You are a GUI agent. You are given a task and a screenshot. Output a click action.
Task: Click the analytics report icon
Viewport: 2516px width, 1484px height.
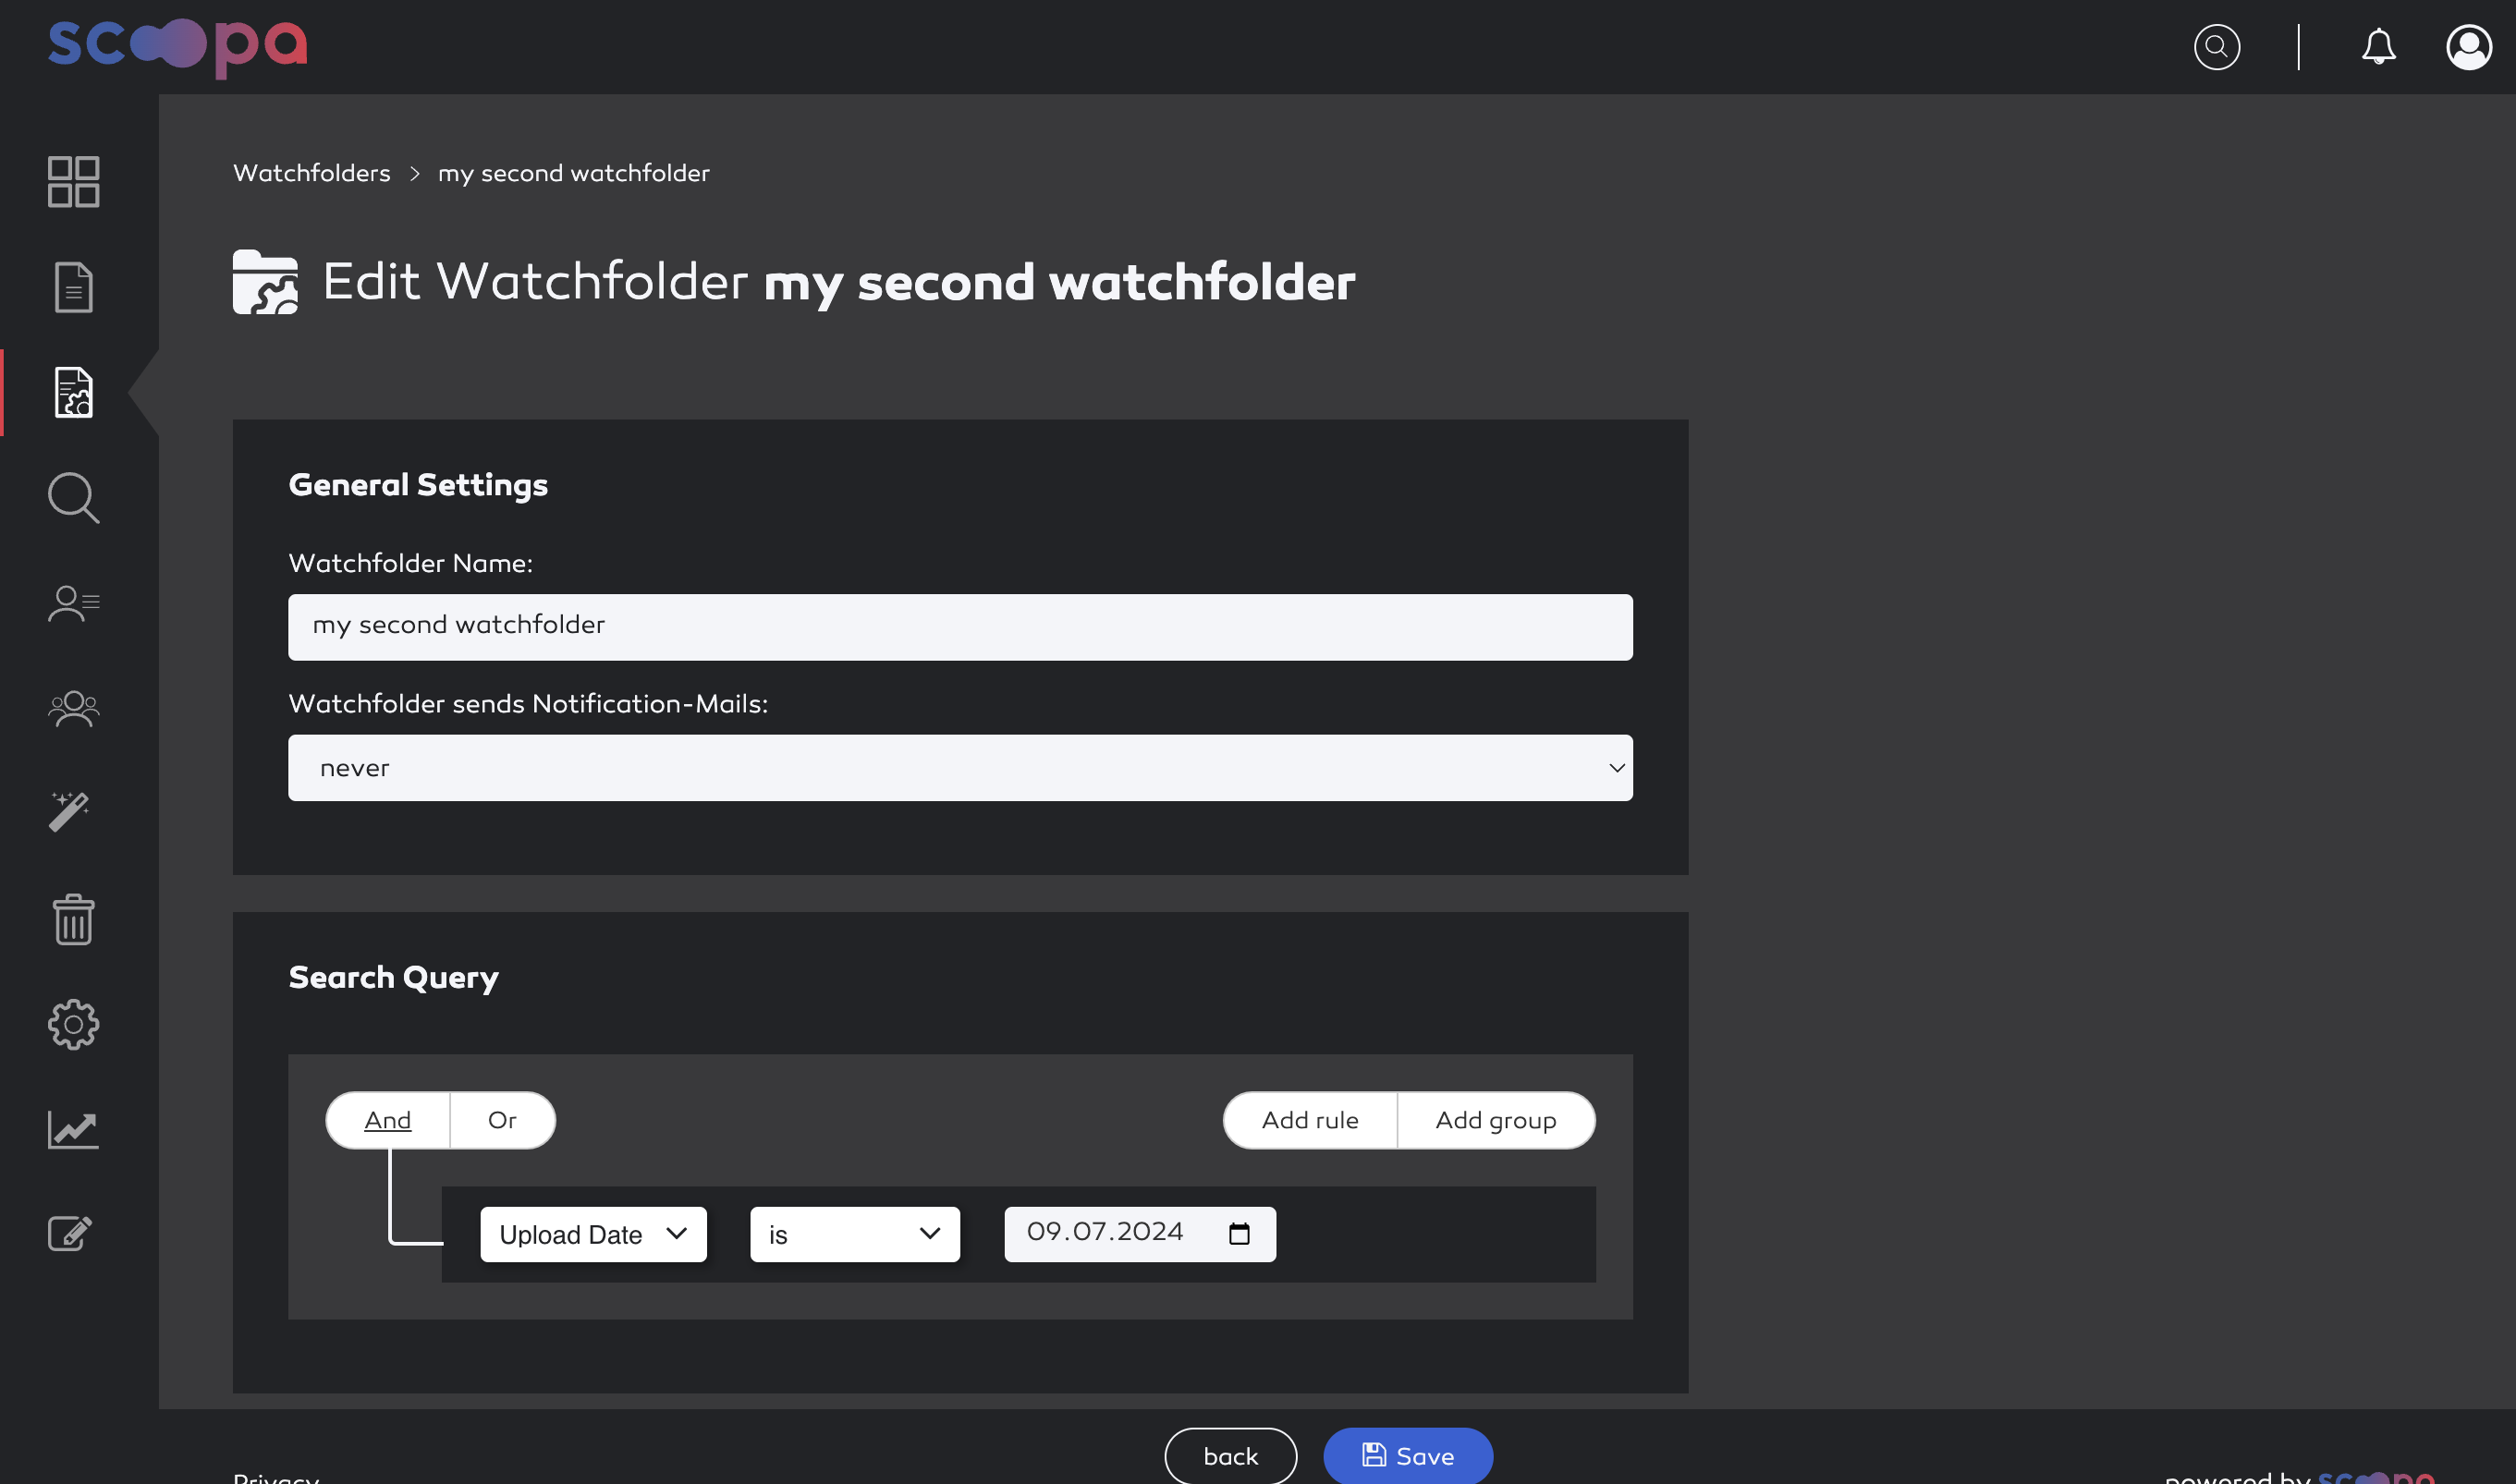coord(72,1127)
